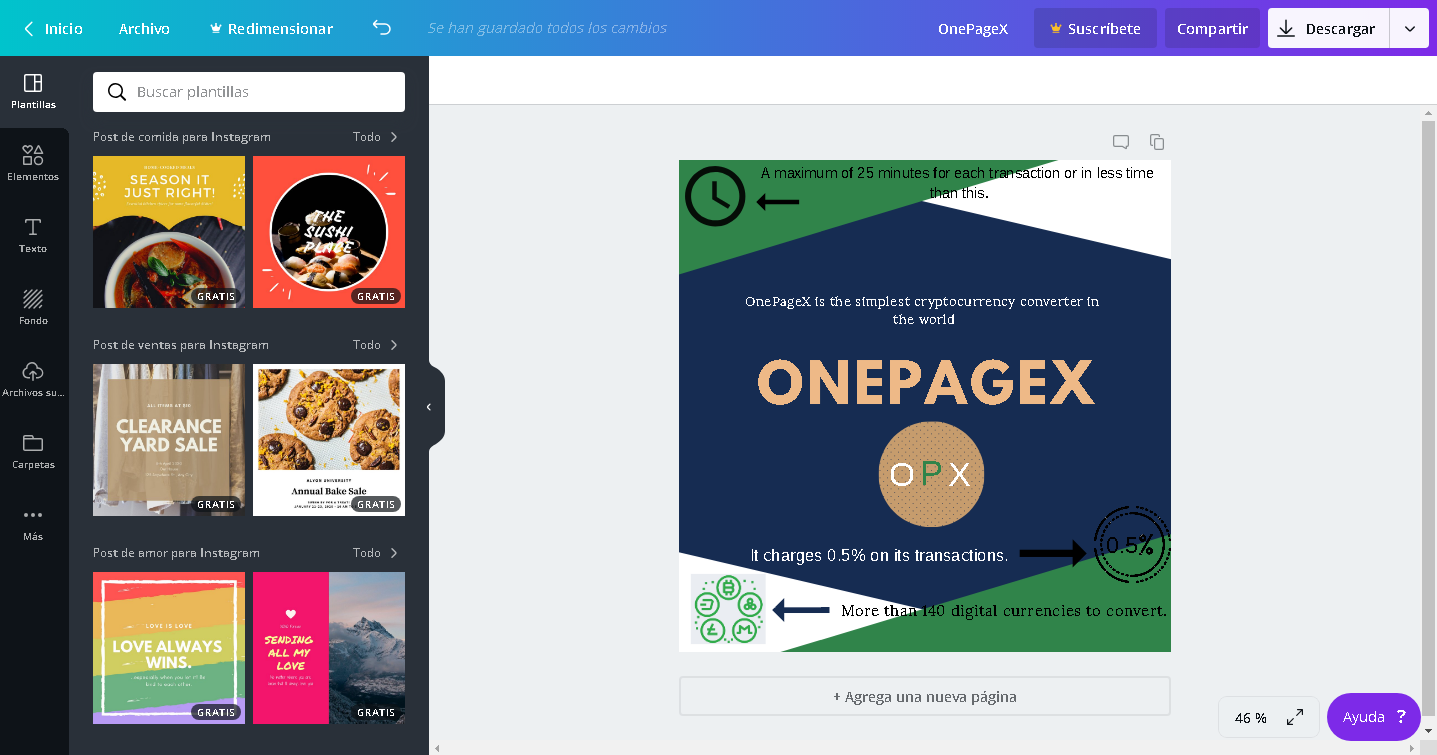This screenshot has width=1437, height=755.
Task: Expand all Post de amor para Instagram templates
Action: coord(376,553)
